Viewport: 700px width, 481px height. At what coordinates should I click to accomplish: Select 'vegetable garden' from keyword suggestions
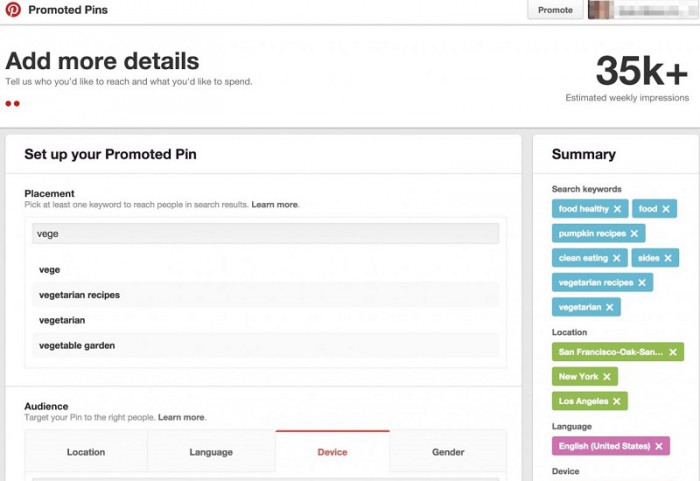coord(77,345)
